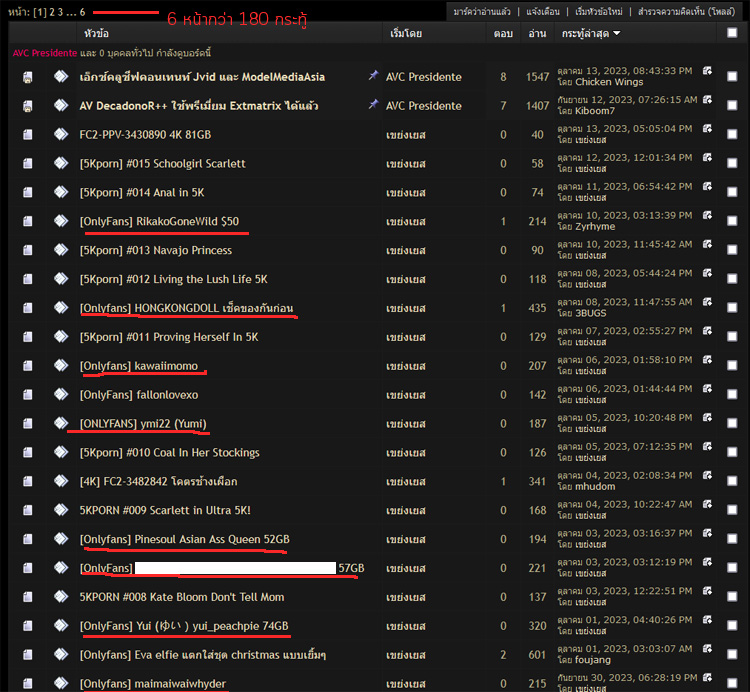The width and height of the screenshot is (750, 692).
Task: Check box for Yui yui_peachpie 74GB row
Action: (732, 626)
